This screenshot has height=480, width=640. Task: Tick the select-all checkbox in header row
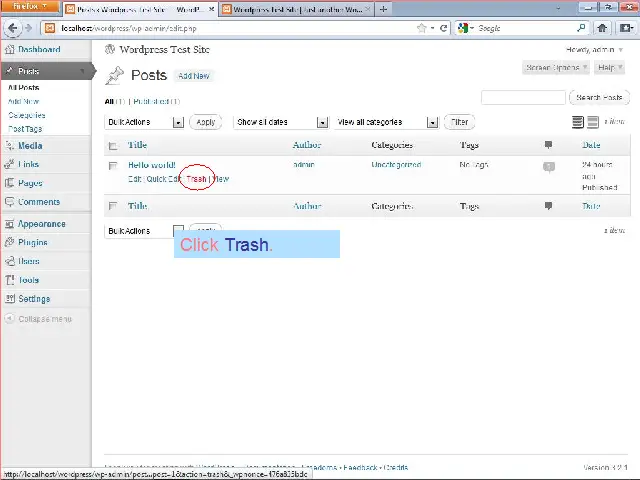click(113, 146)
